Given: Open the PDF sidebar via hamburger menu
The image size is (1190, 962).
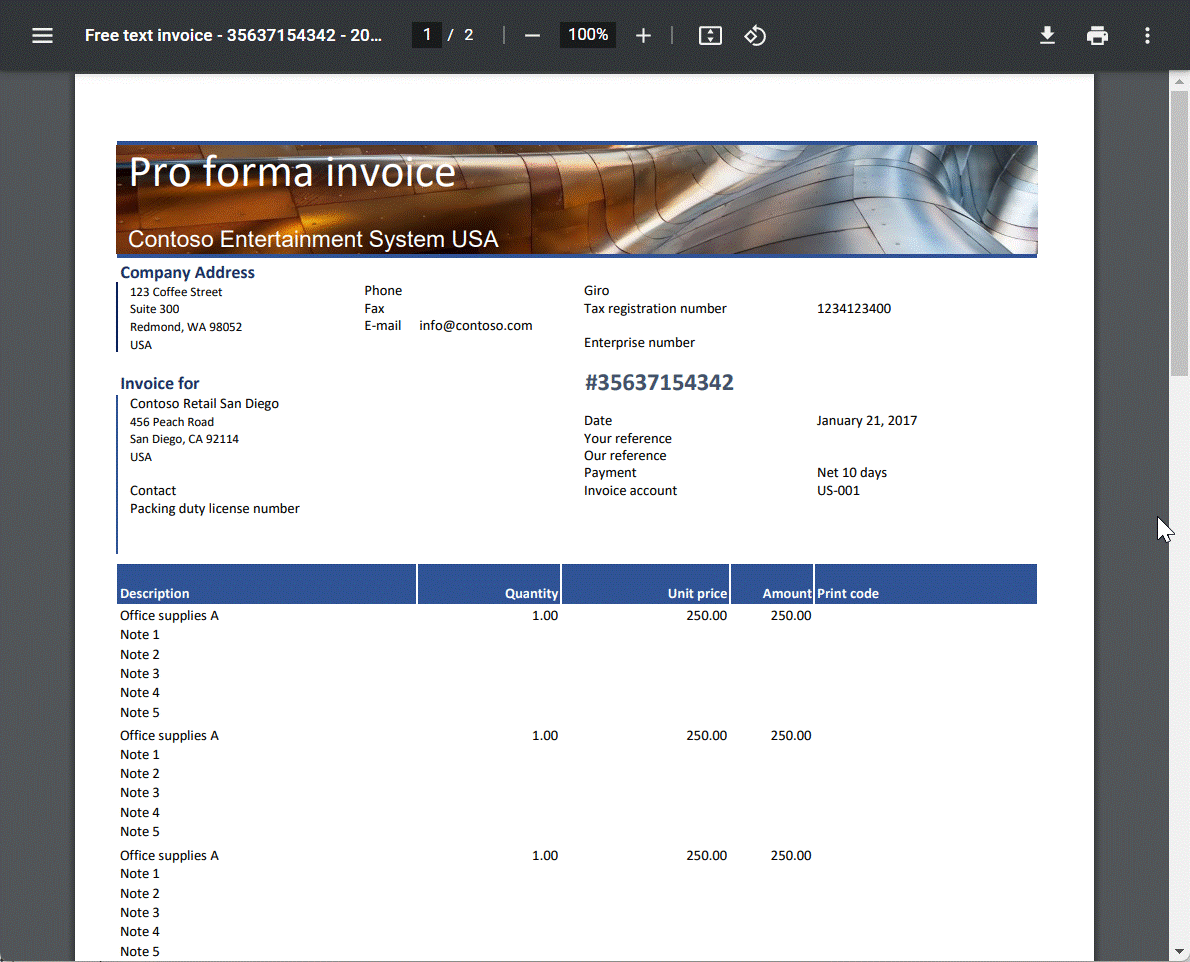Looking at the screenshot, I should coord(42,35).
